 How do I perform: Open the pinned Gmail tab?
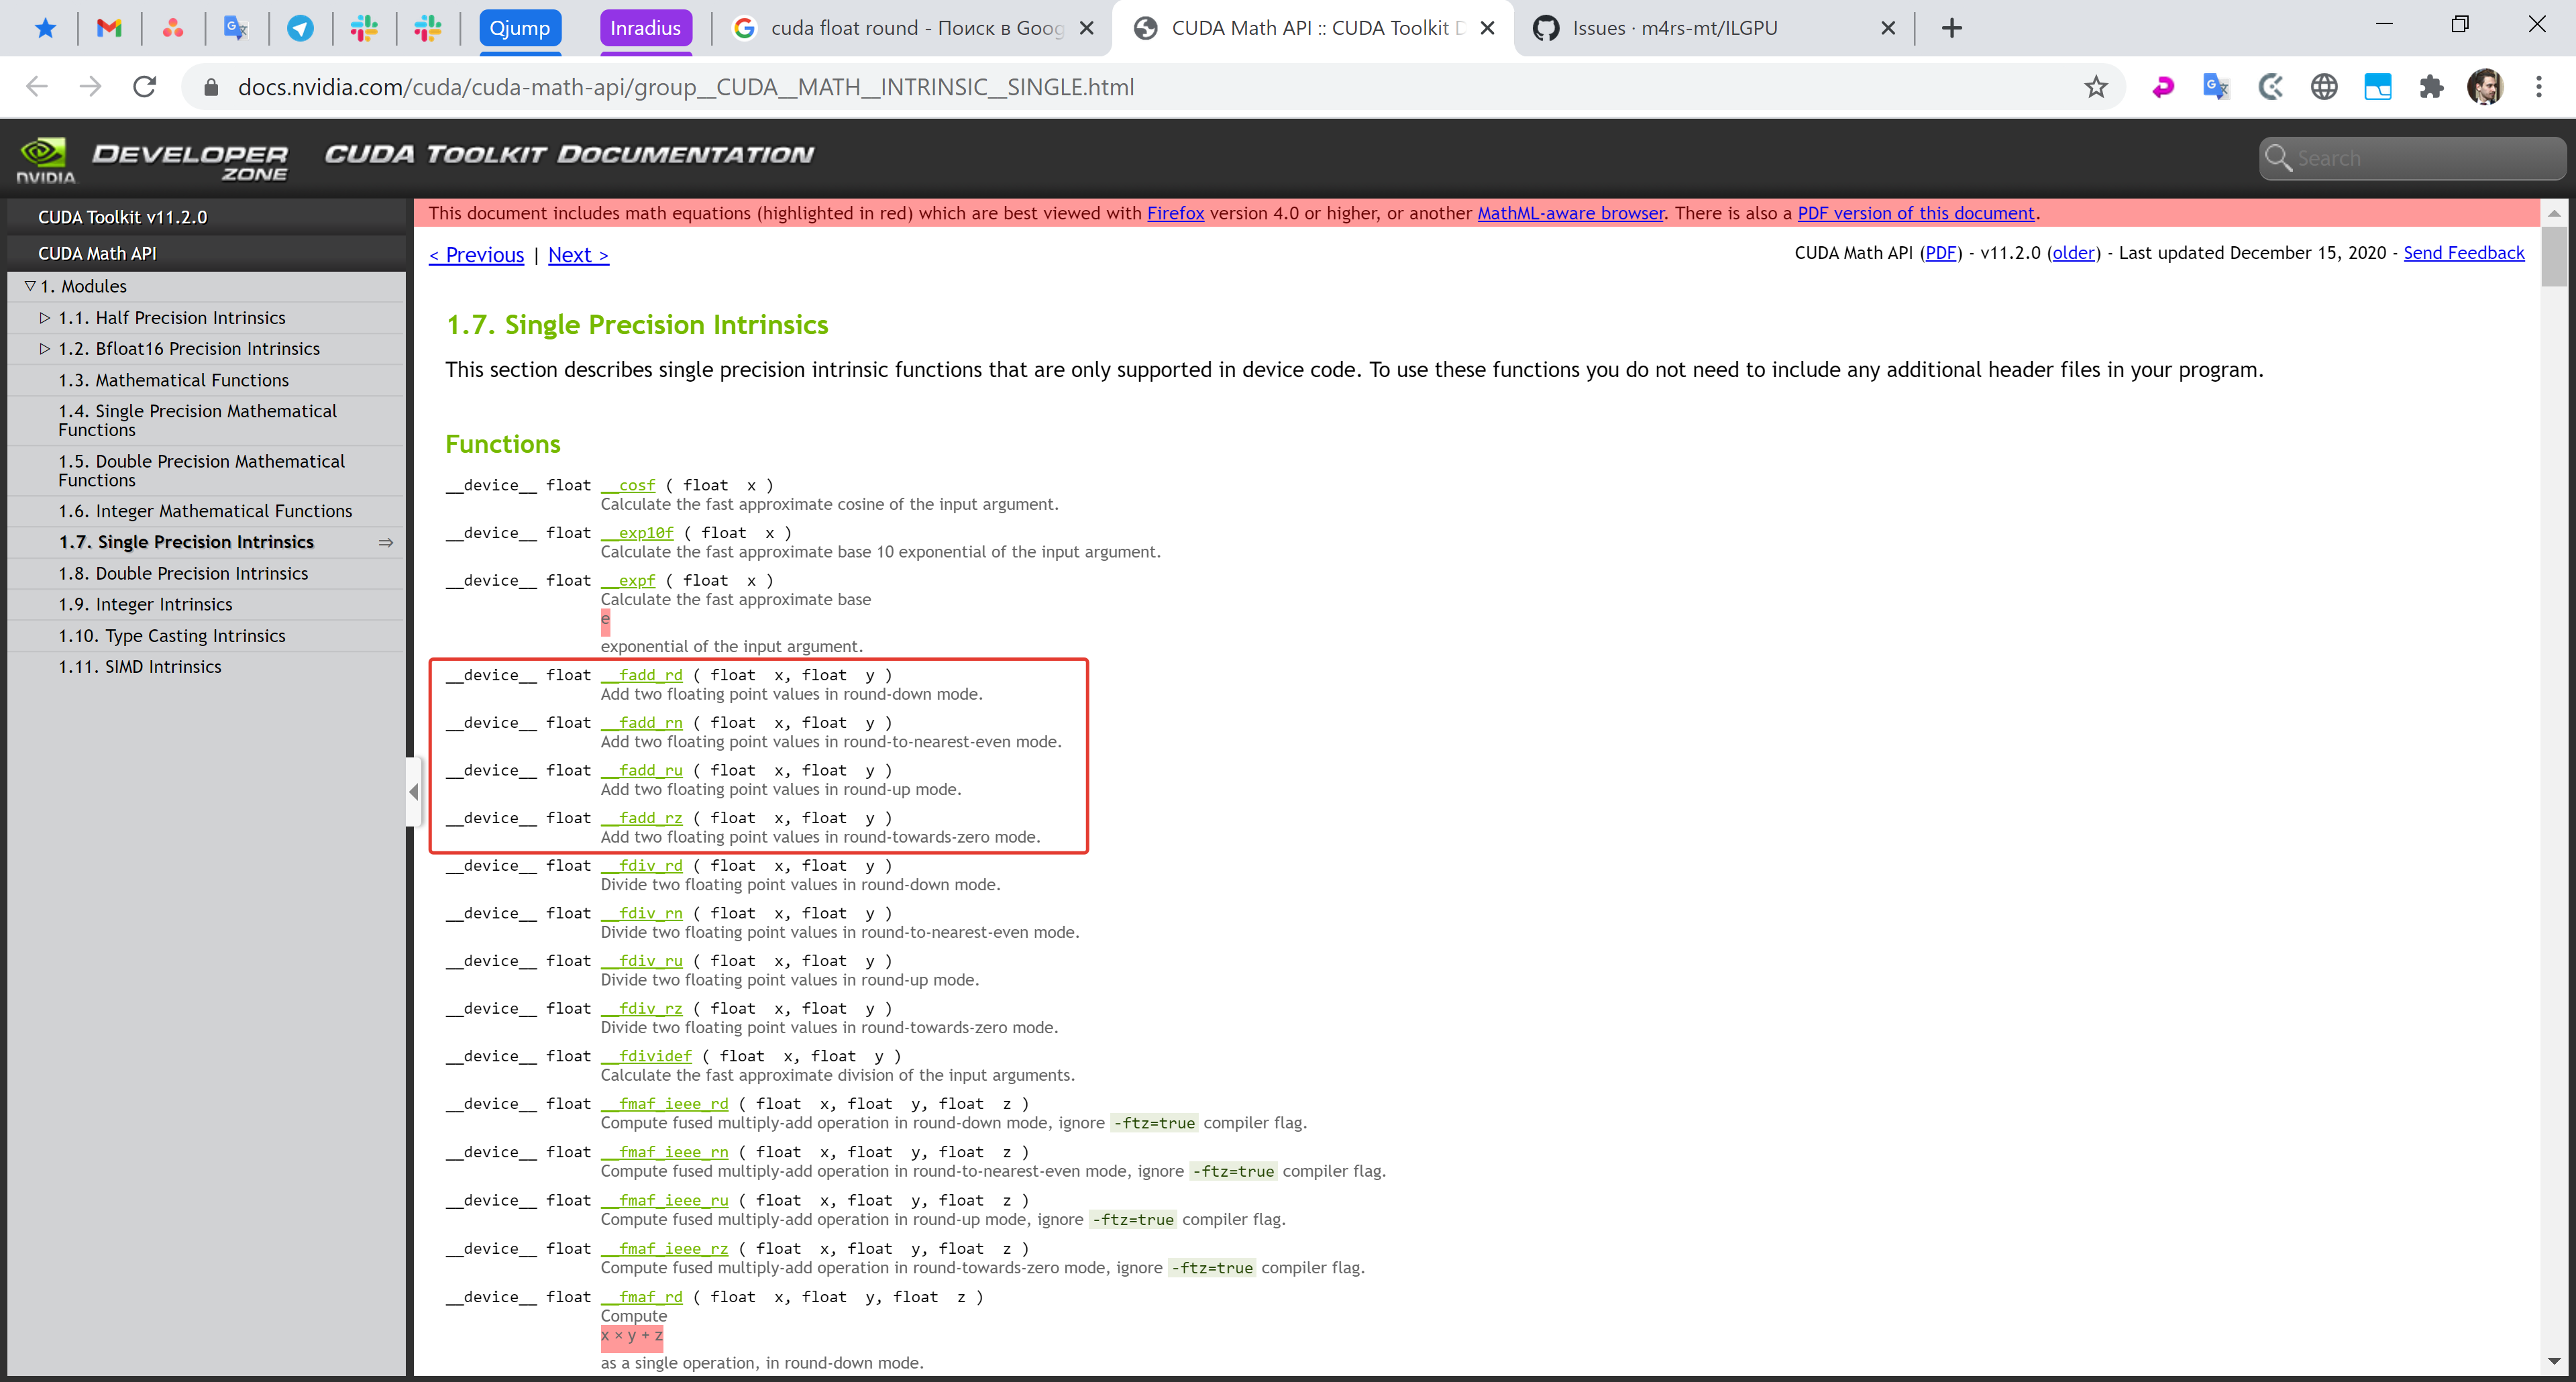[109, 28]
